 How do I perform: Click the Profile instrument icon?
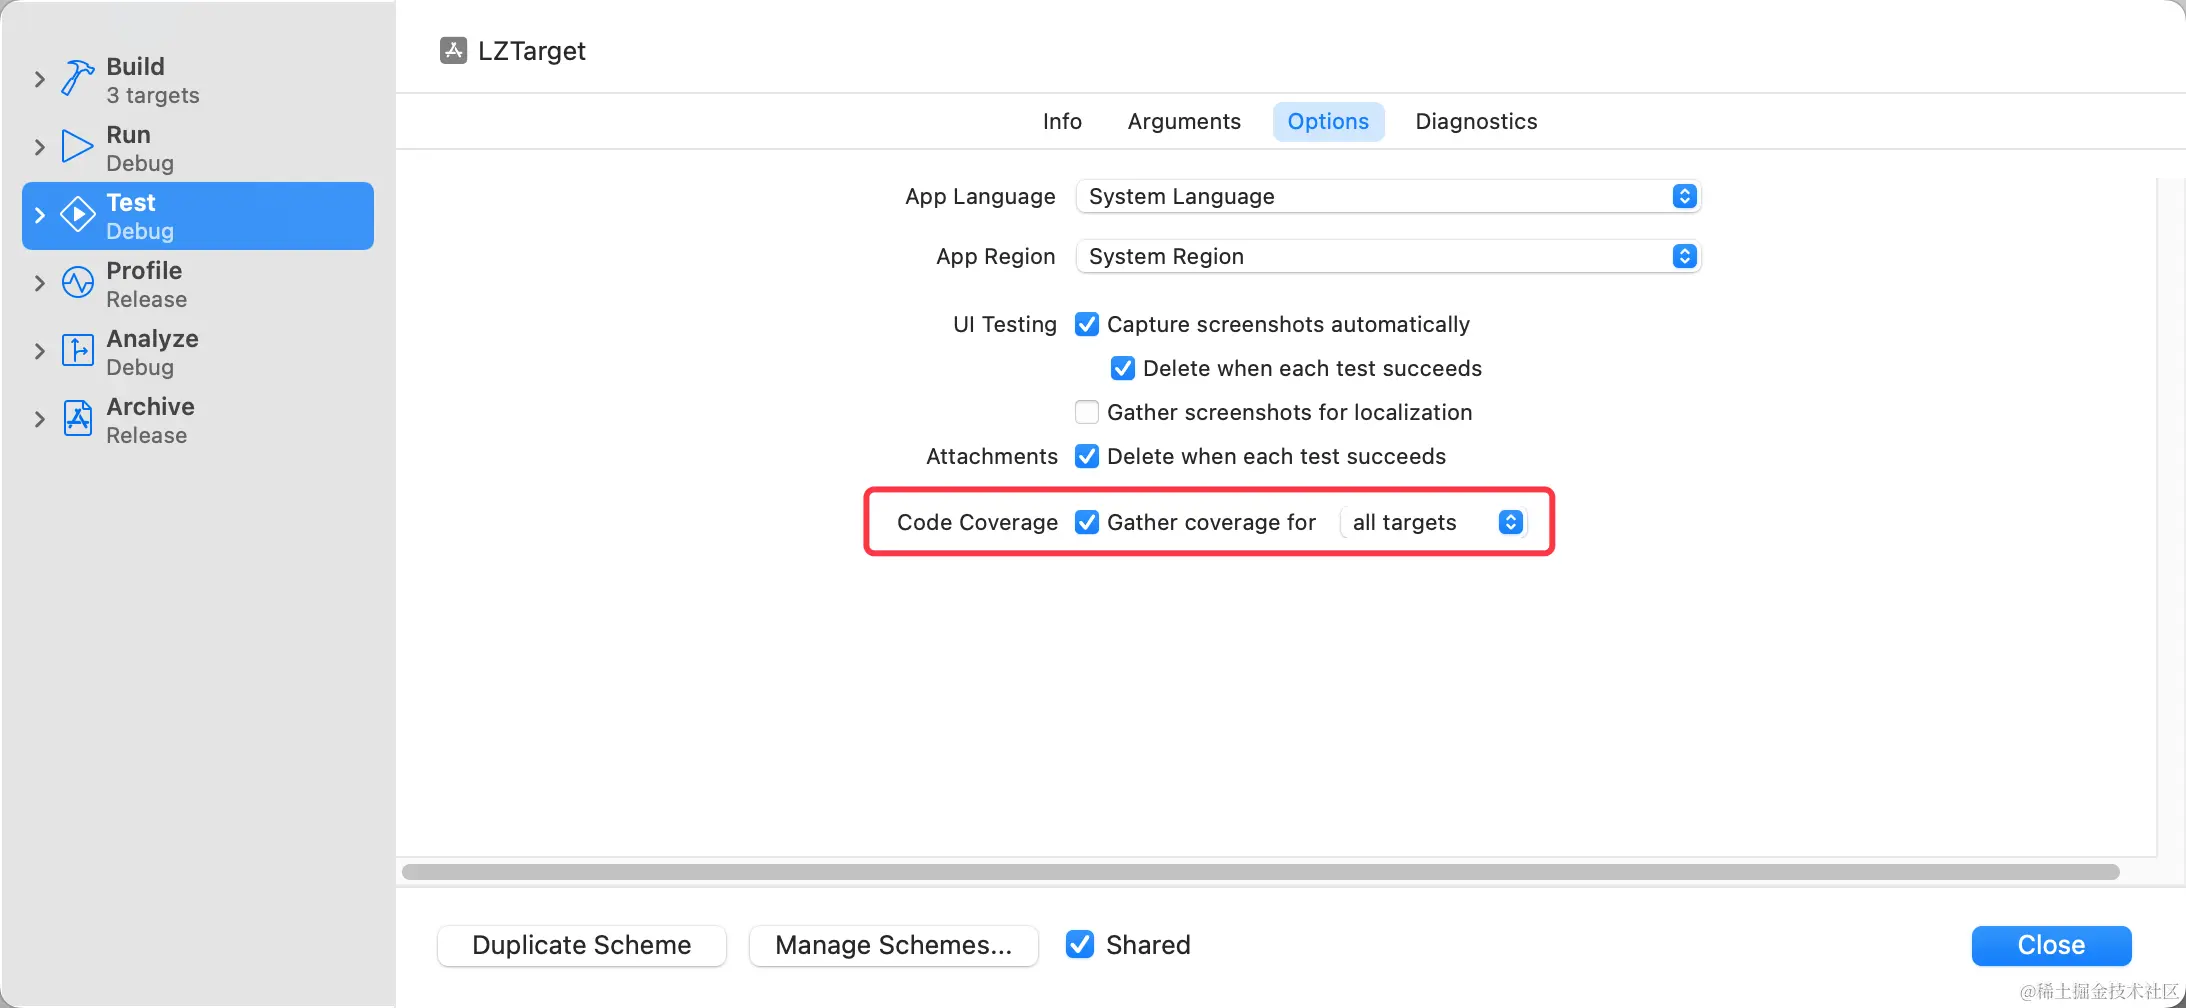[x=77, y=283]
